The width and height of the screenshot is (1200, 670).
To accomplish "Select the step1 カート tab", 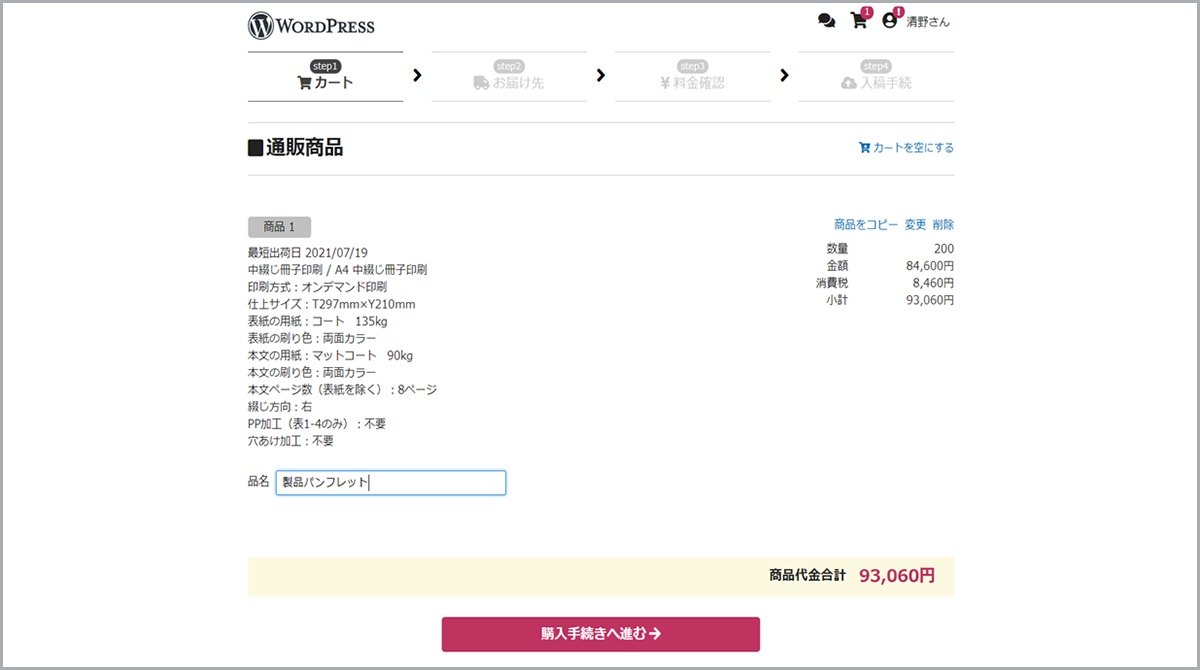I will pos(325,77).
